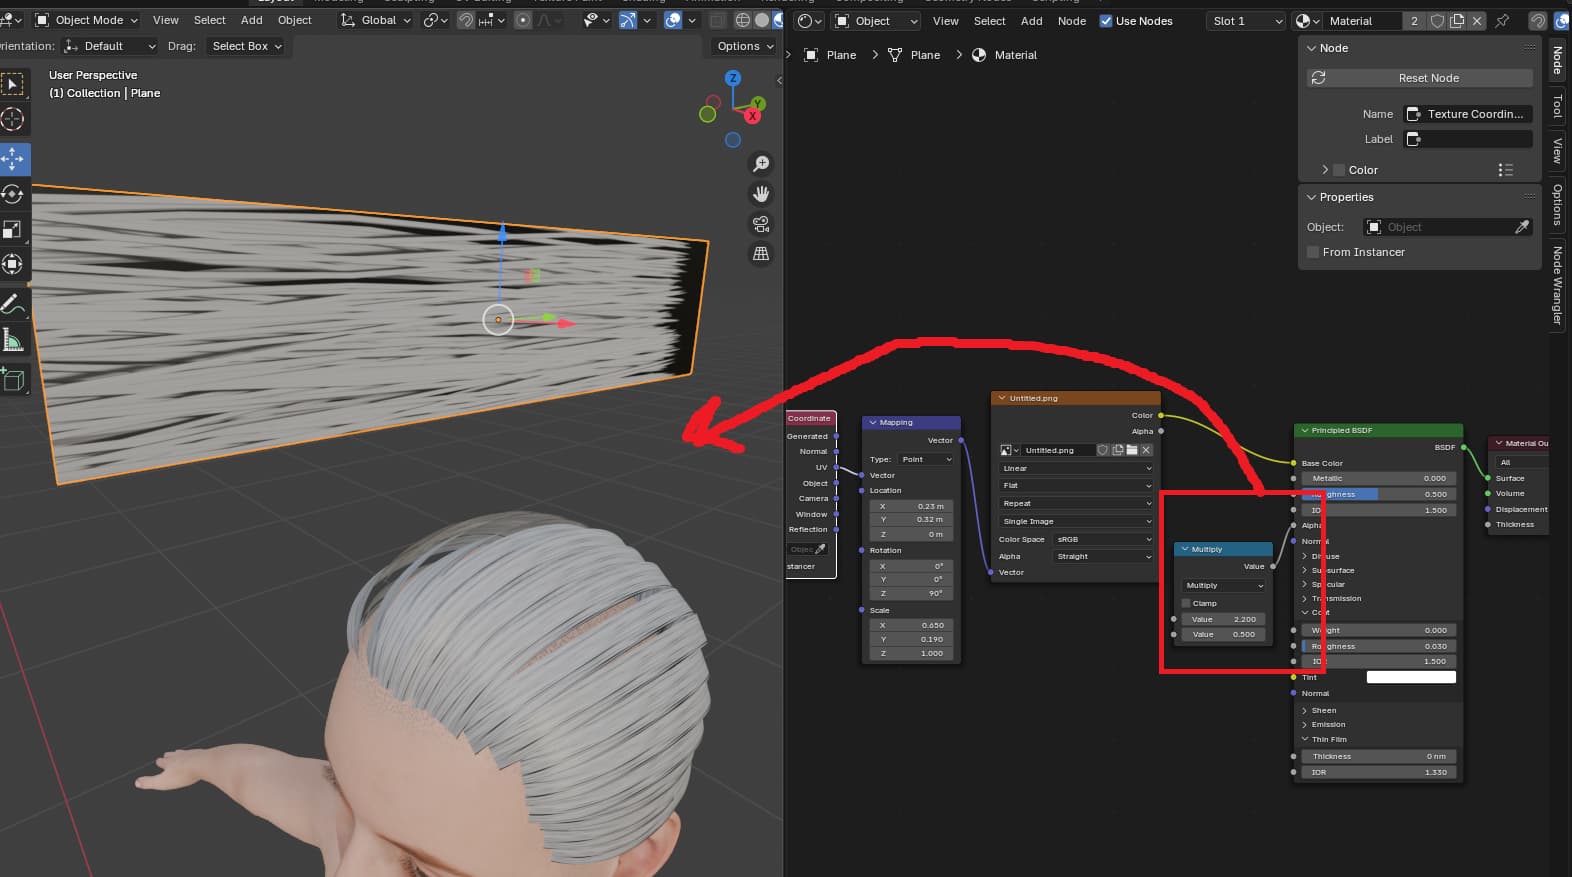Open the Slot 1 dropdown
Screen dimensions: 1572x877
click(x=1246, y=21)
